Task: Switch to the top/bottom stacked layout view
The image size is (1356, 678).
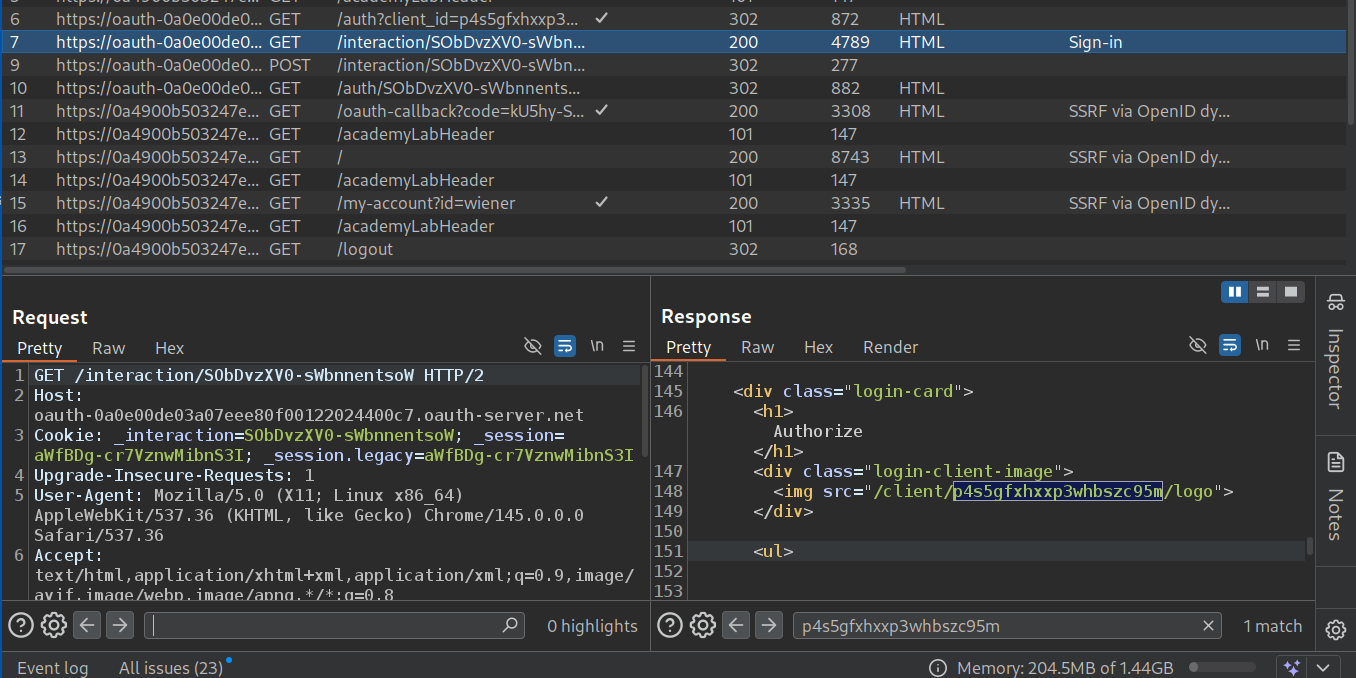Action: pos(1263,292)
